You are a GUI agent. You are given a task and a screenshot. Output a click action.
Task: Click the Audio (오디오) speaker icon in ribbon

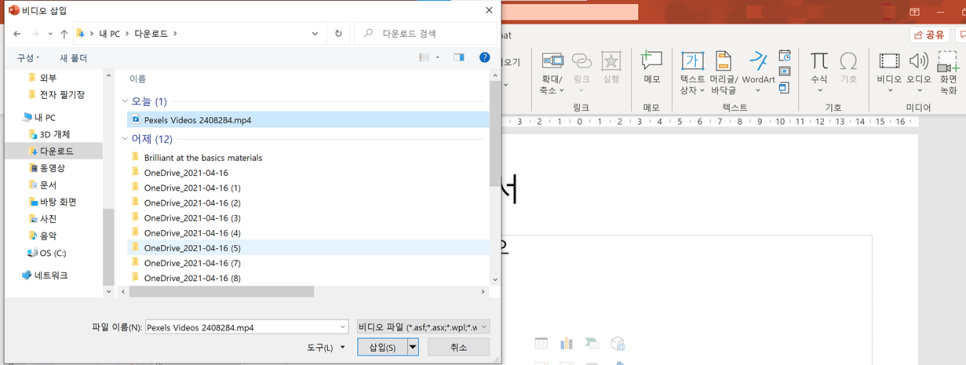(919, 60)
